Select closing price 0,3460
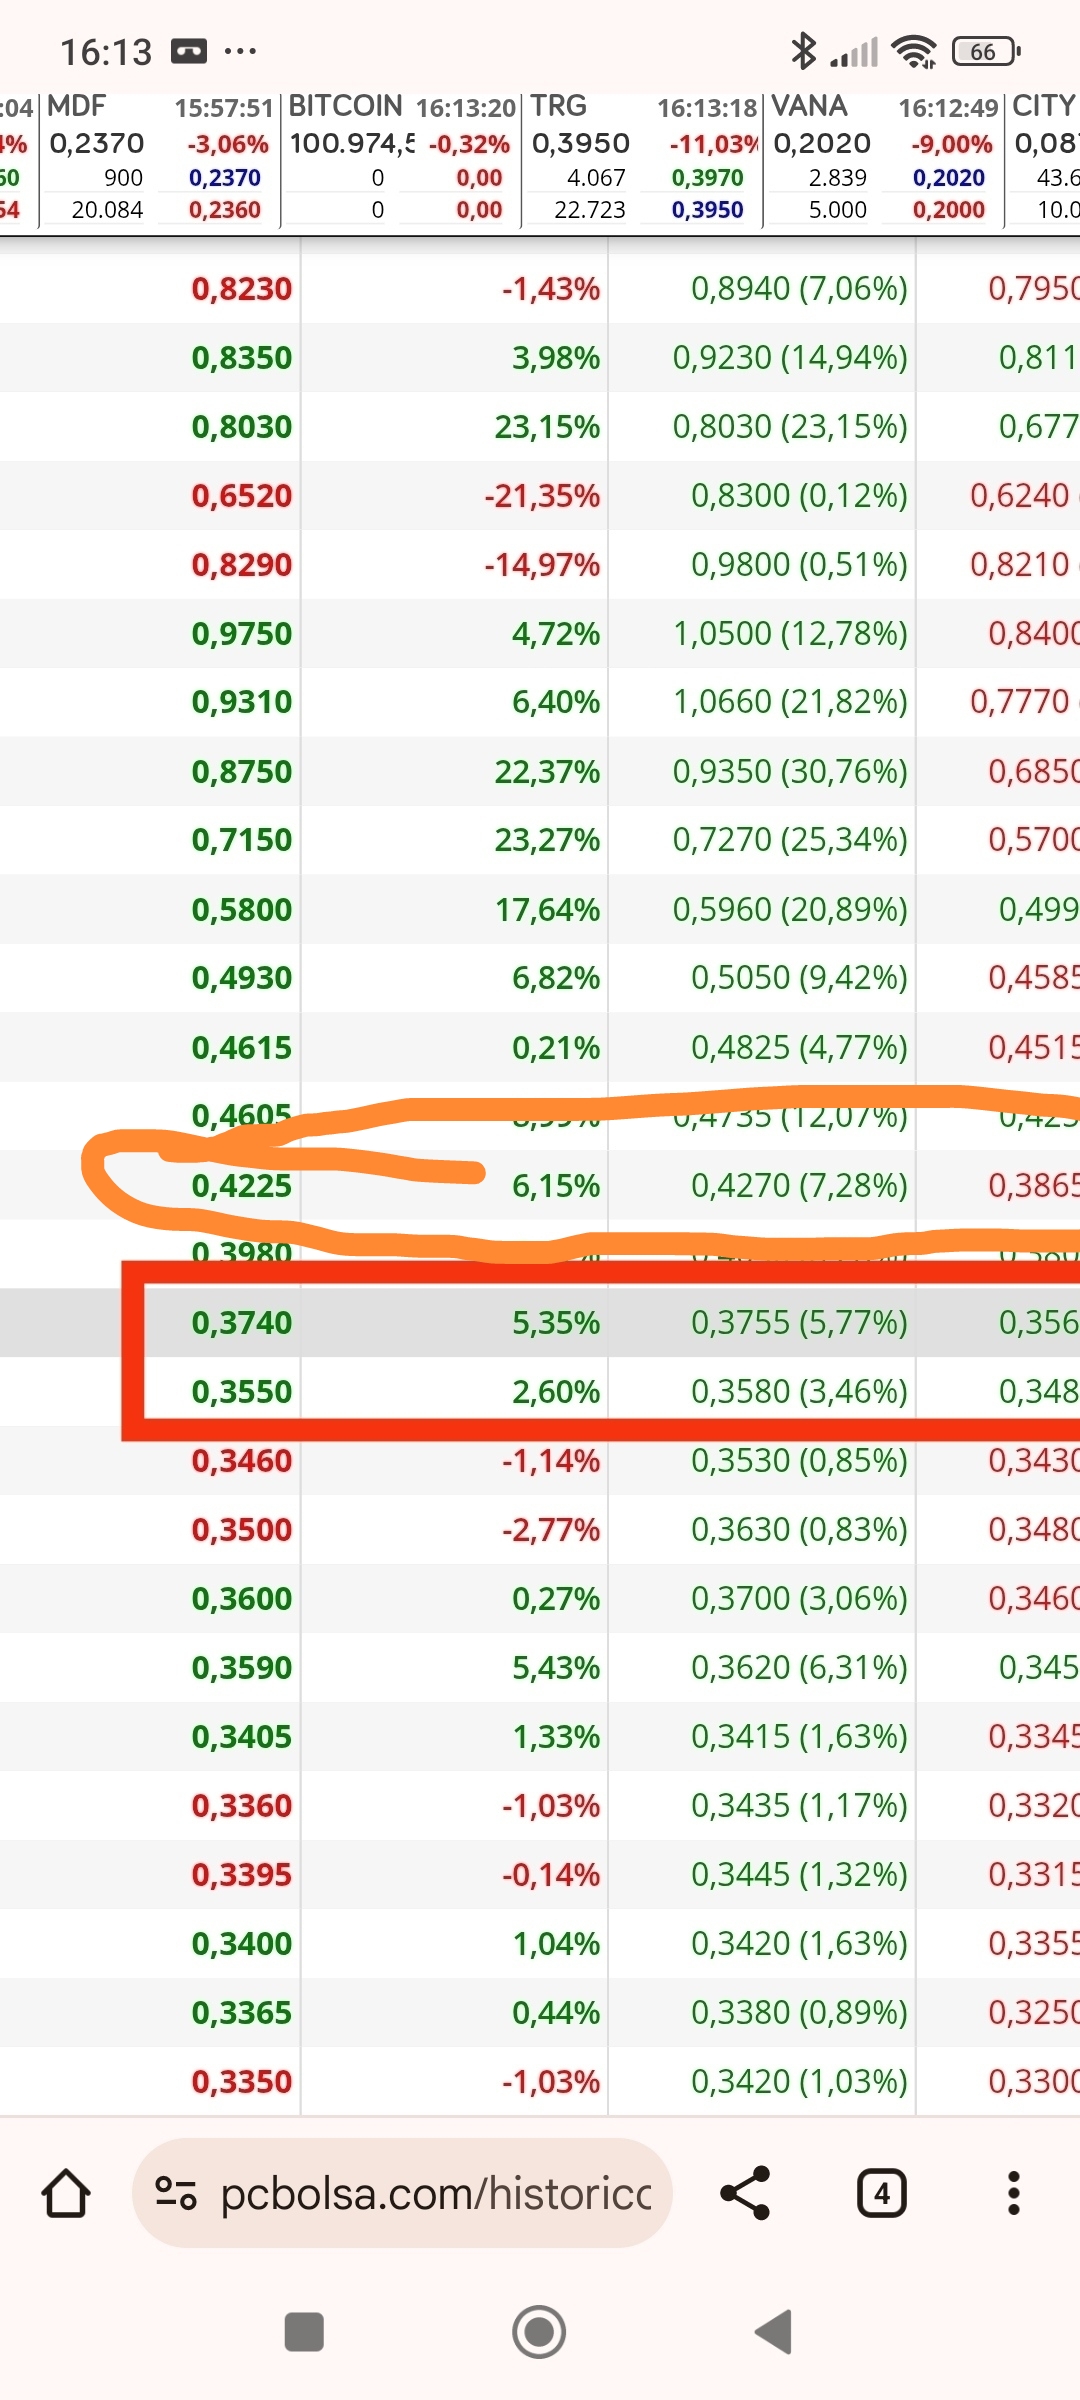Viewport: 1080px width, 2400px height. [241, 1461]
